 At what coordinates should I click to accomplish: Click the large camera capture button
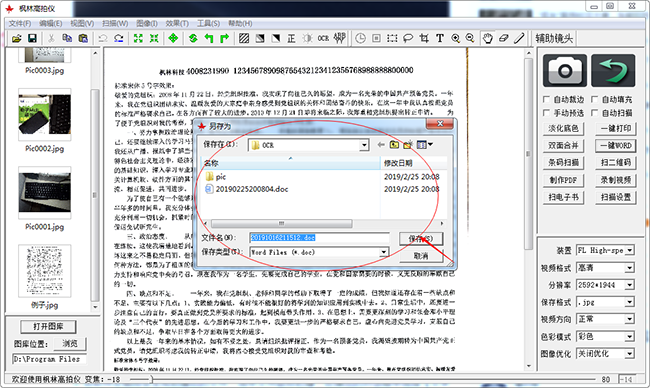[x=565, y=70]
